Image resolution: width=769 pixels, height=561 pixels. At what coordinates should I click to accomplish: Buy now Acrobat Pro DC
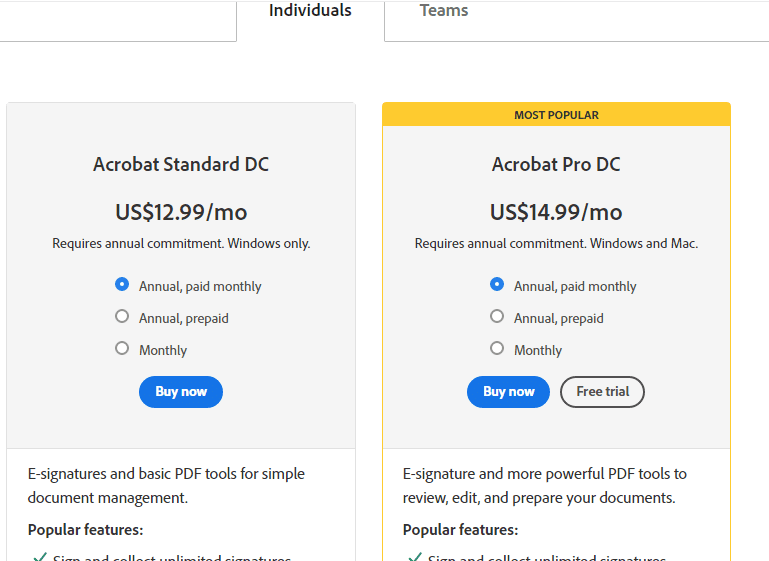[x=509, y=392]
